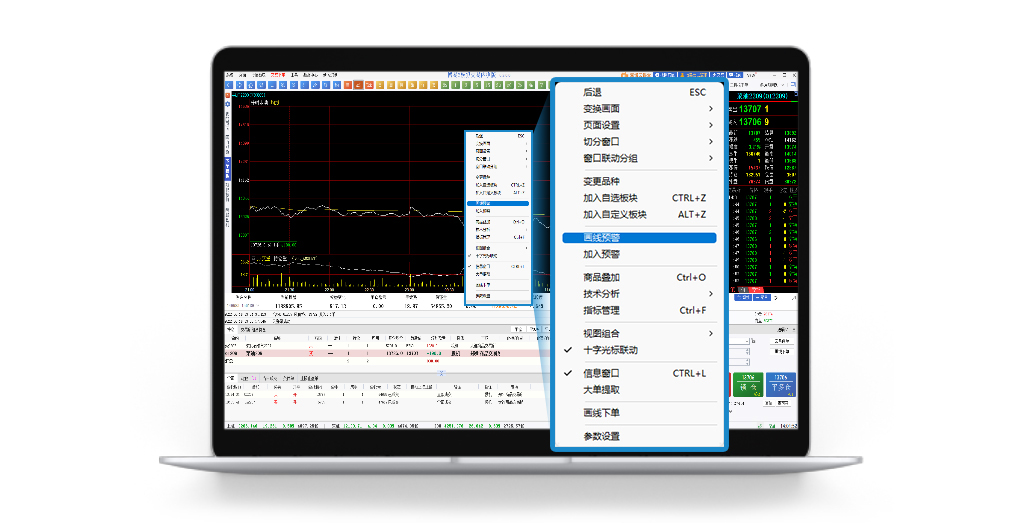Open 指标管理 from the menu
Image resolution: width=1024 pixels, height=523 pixels.
(x=639, y=310)
